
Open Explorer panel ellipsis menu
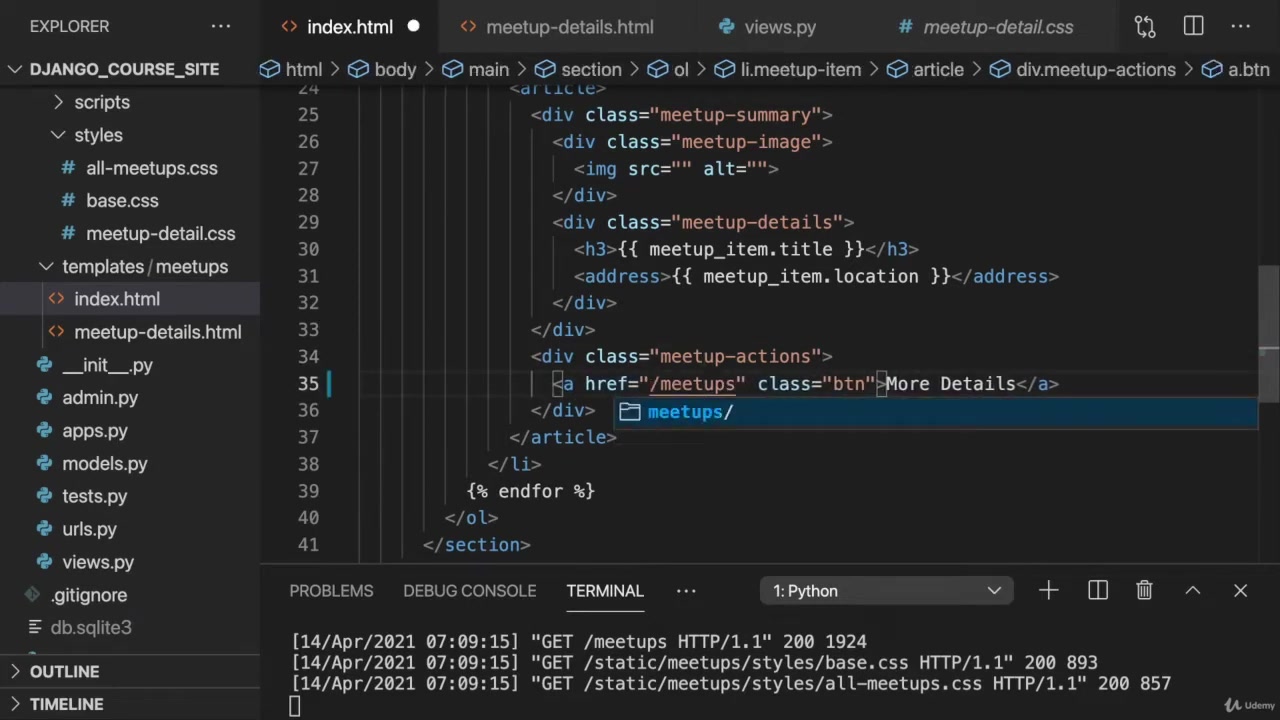(221, 27)
